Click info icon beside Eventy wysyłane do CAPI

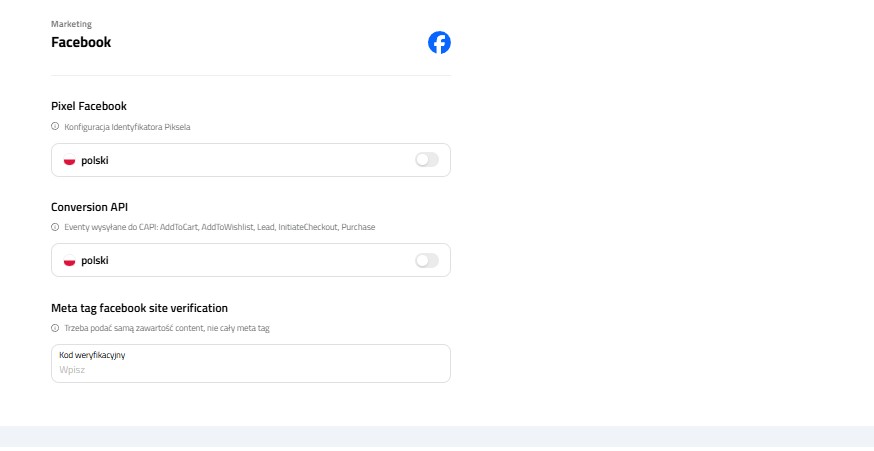(55, 228)
